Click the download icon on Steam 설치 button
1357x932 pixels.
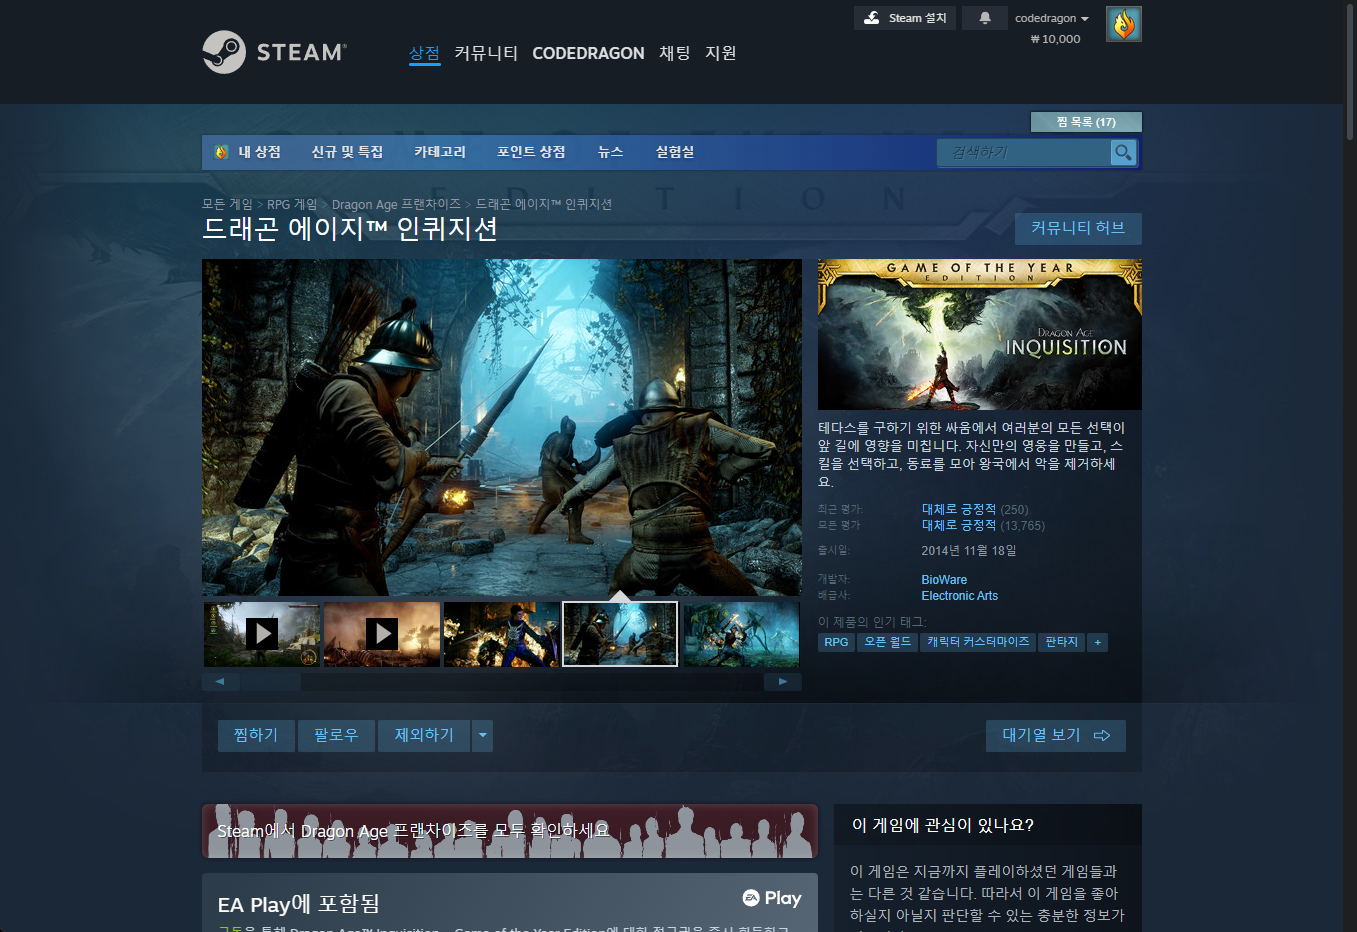point(872,18)
